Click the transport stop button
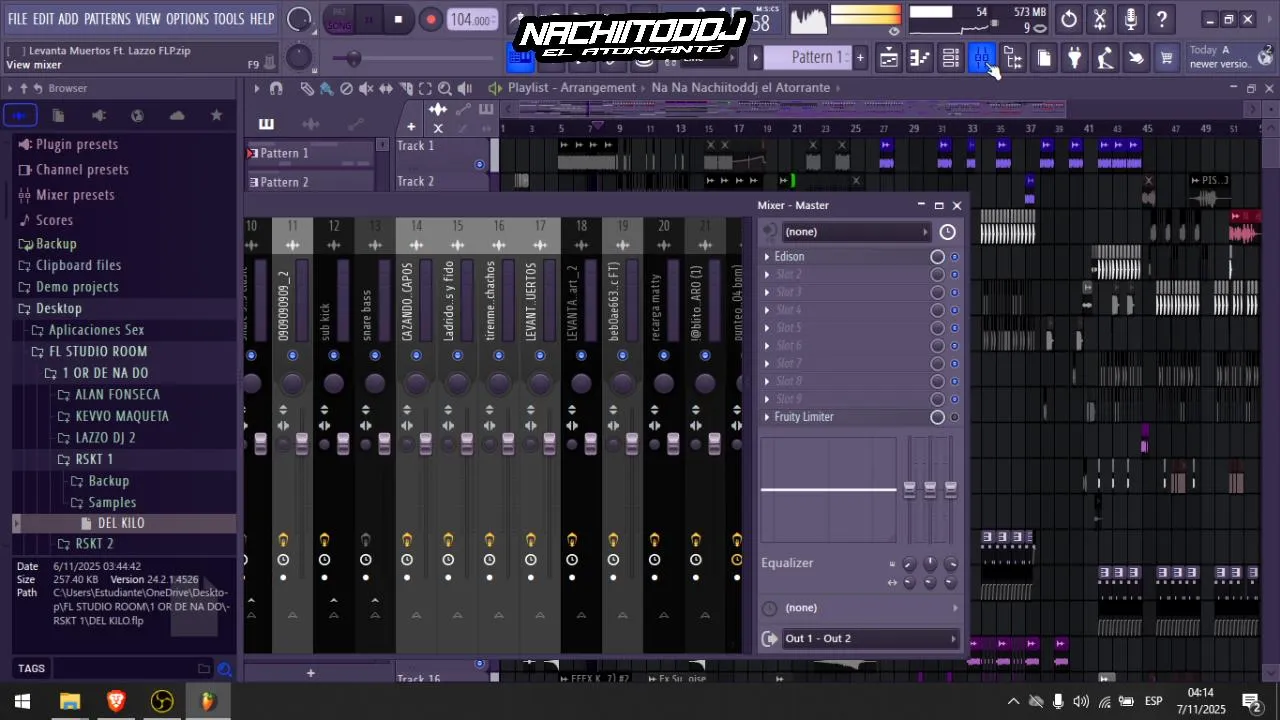The width and height of the screenshot is (1280, 720). tap(398, 19)
